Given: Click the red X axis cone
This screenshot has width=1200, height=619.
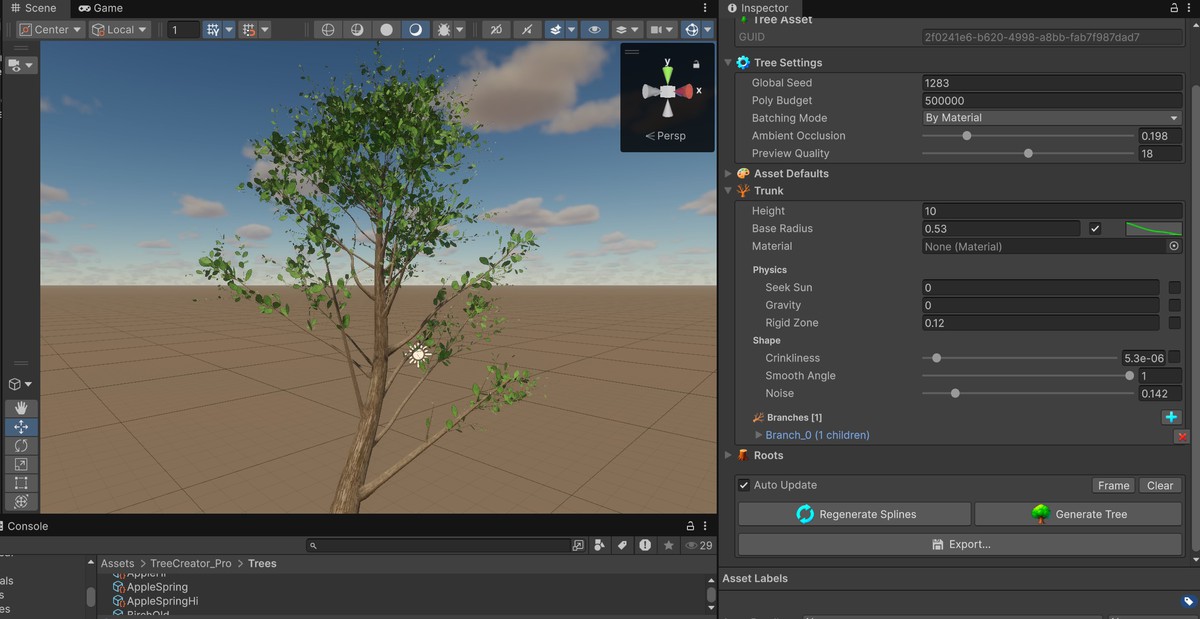Looking at the screenshot, I should click(x=685, y=91).
